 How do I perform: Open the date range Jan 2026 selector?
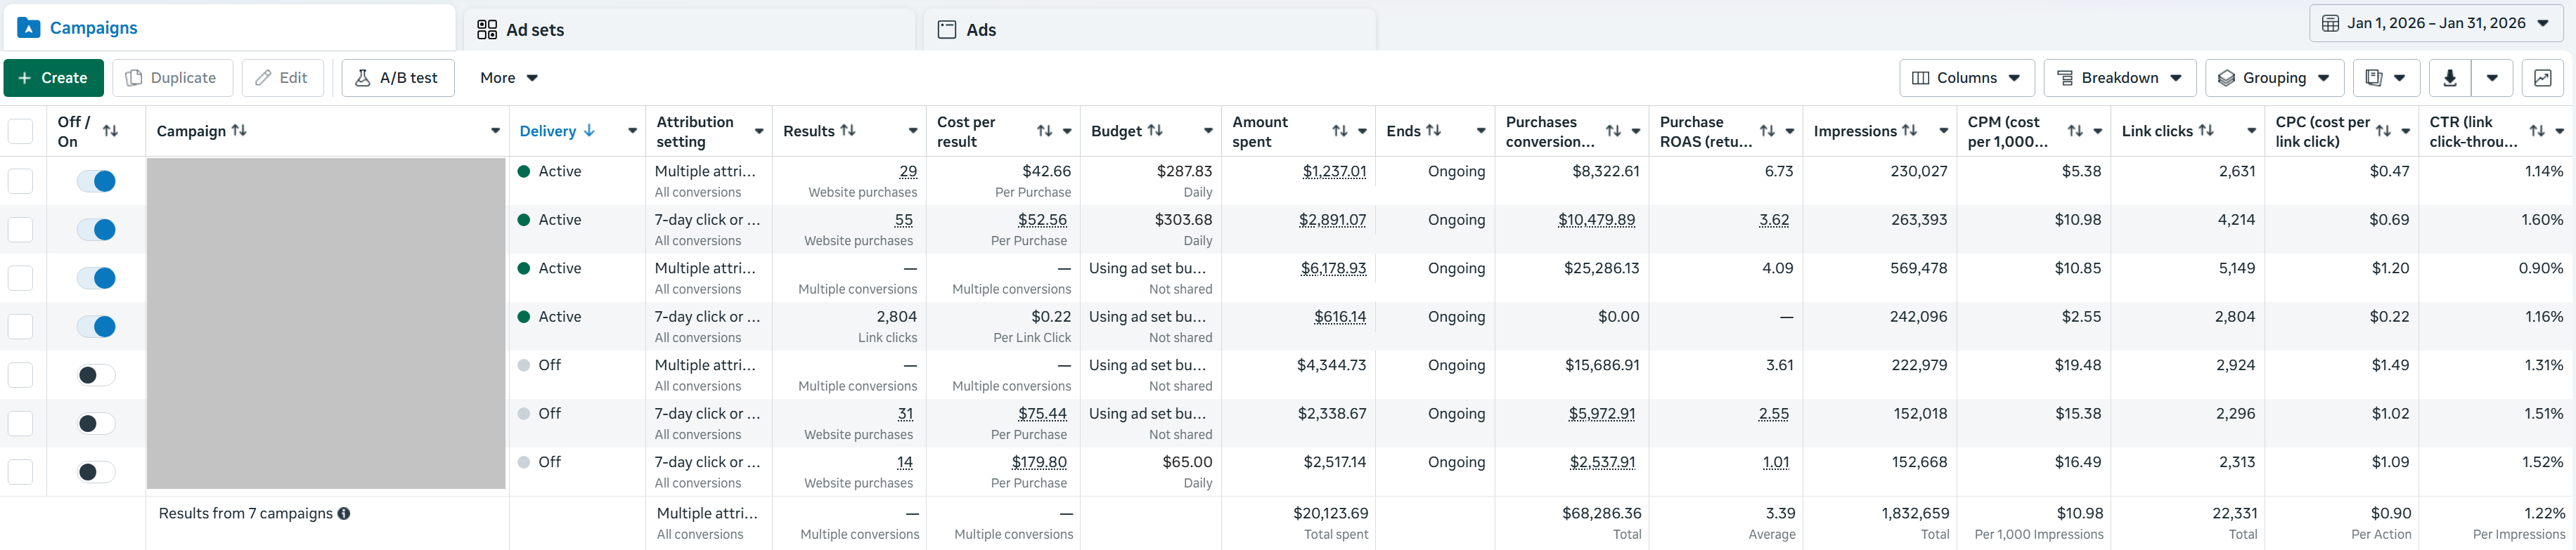pos(2435,23)
